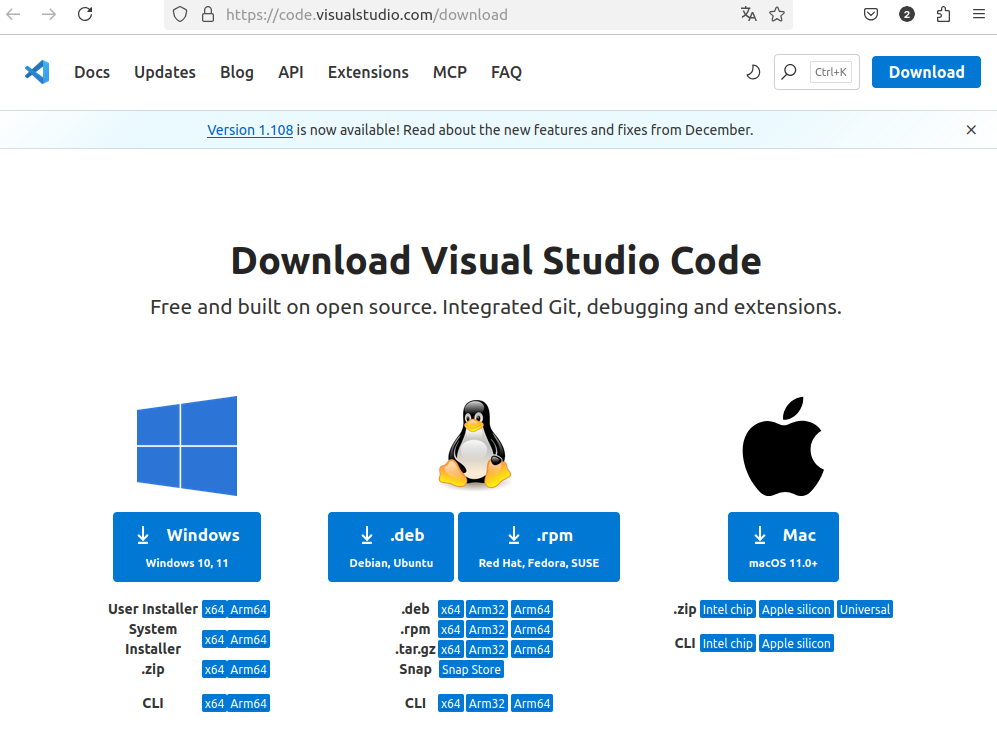Click the Ctrl+K search field
The height and width of the screenshot is (734, 997).
click(x=817, y=72)
